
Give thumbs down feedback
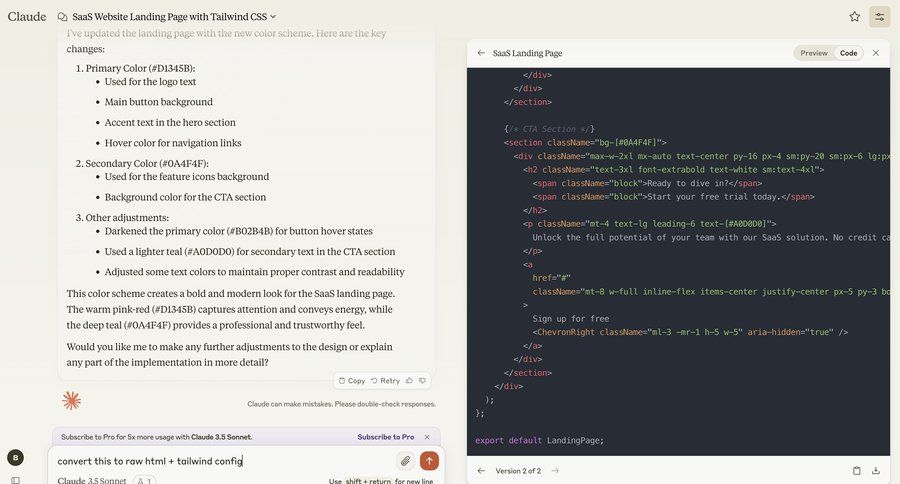tap(422, 381)
